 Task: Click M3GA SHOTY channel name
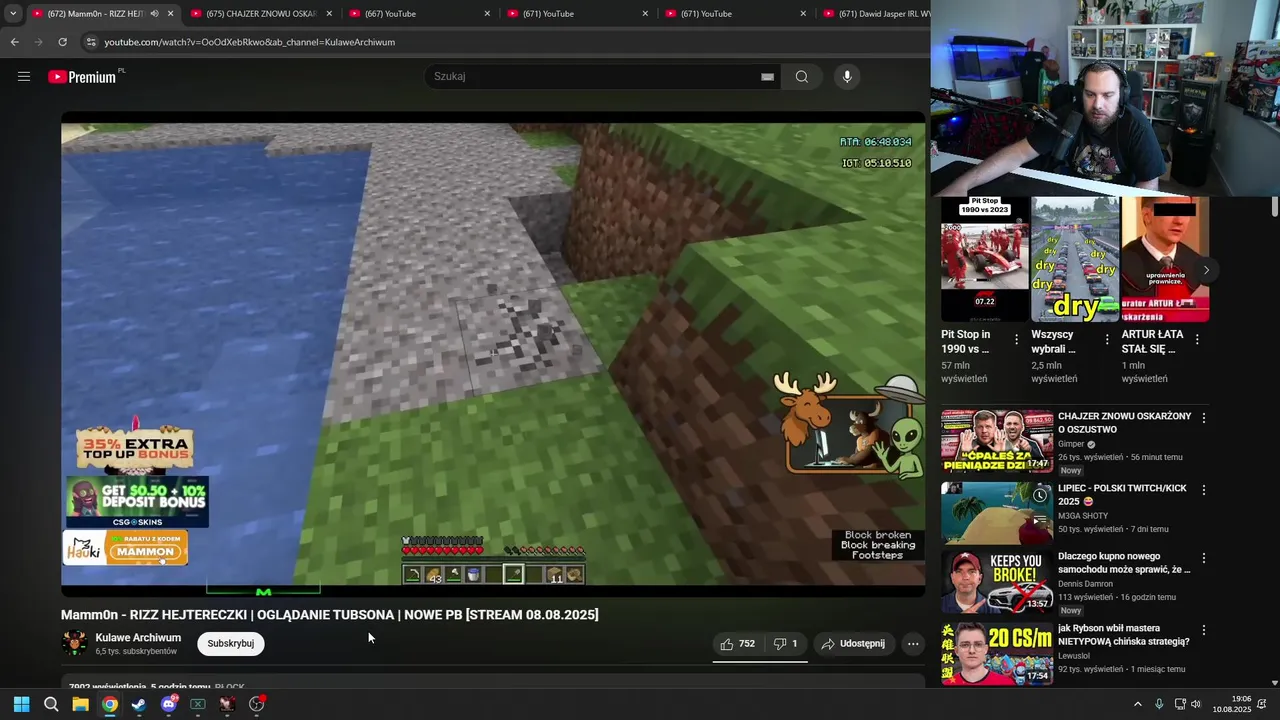[x=1083, y=516]
